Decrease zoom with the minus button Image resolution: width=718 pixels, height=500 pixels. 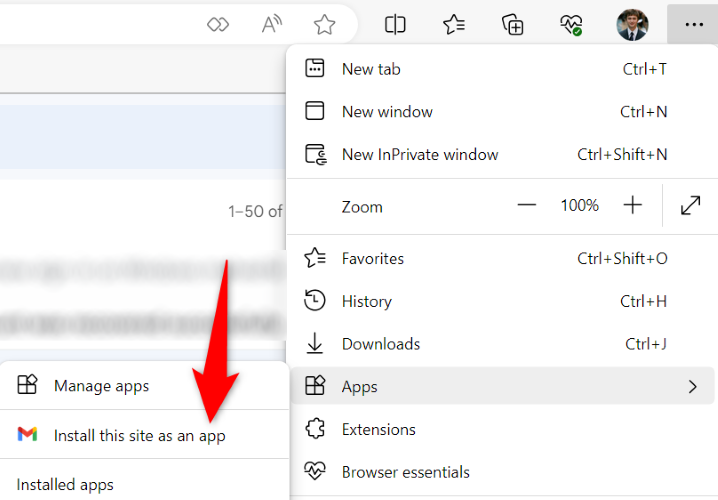pos(527,205)
